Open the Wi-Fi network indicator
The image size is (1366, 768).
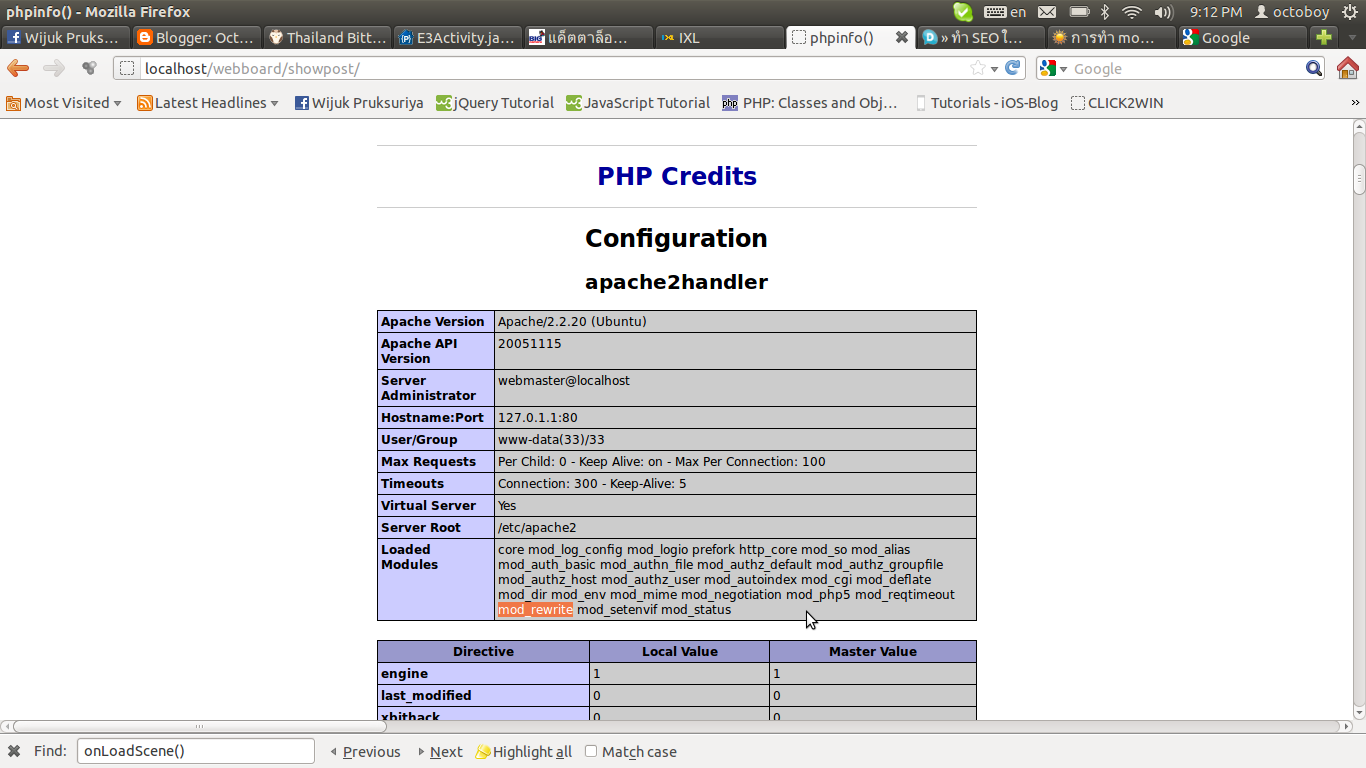point(1132,12)
